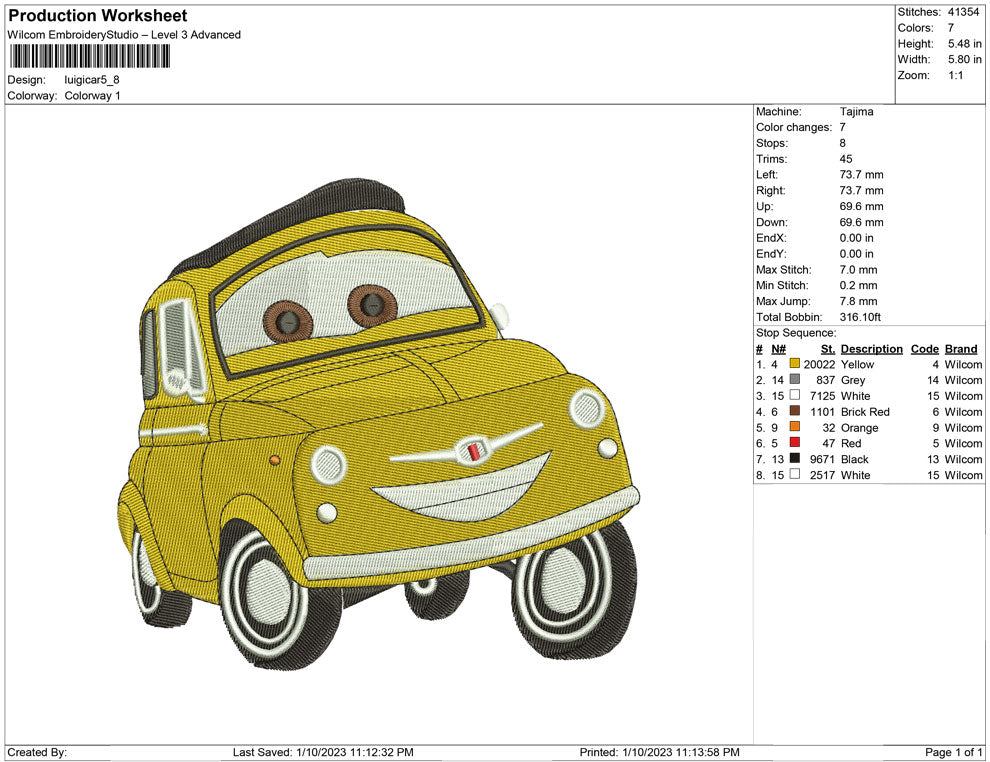Click the St. column header

[x=827, y=349]
